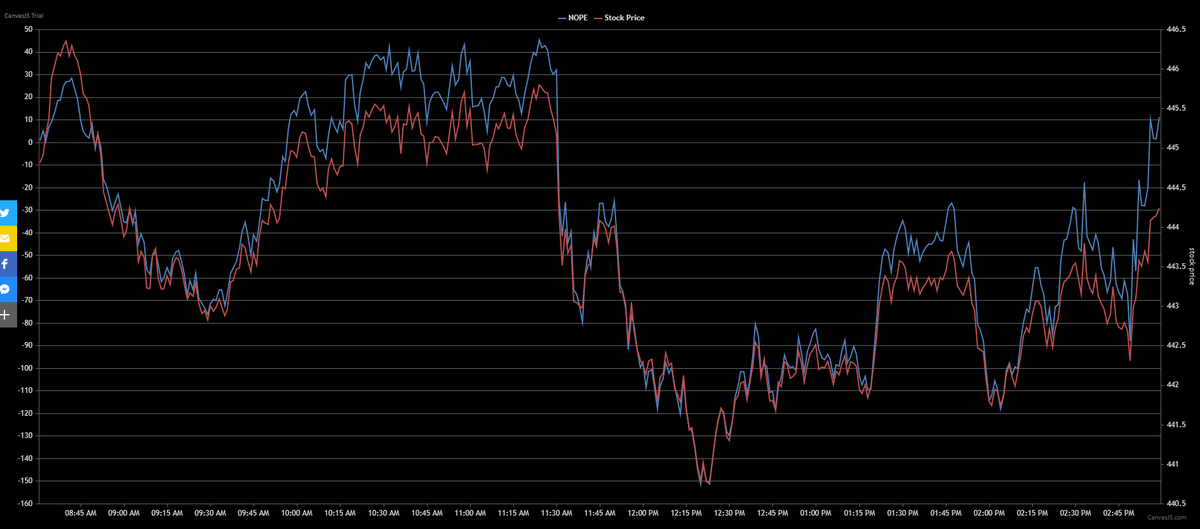Click the 02:45 PM time axis label
1200x529 pixels.
(x=1120, y=513)
